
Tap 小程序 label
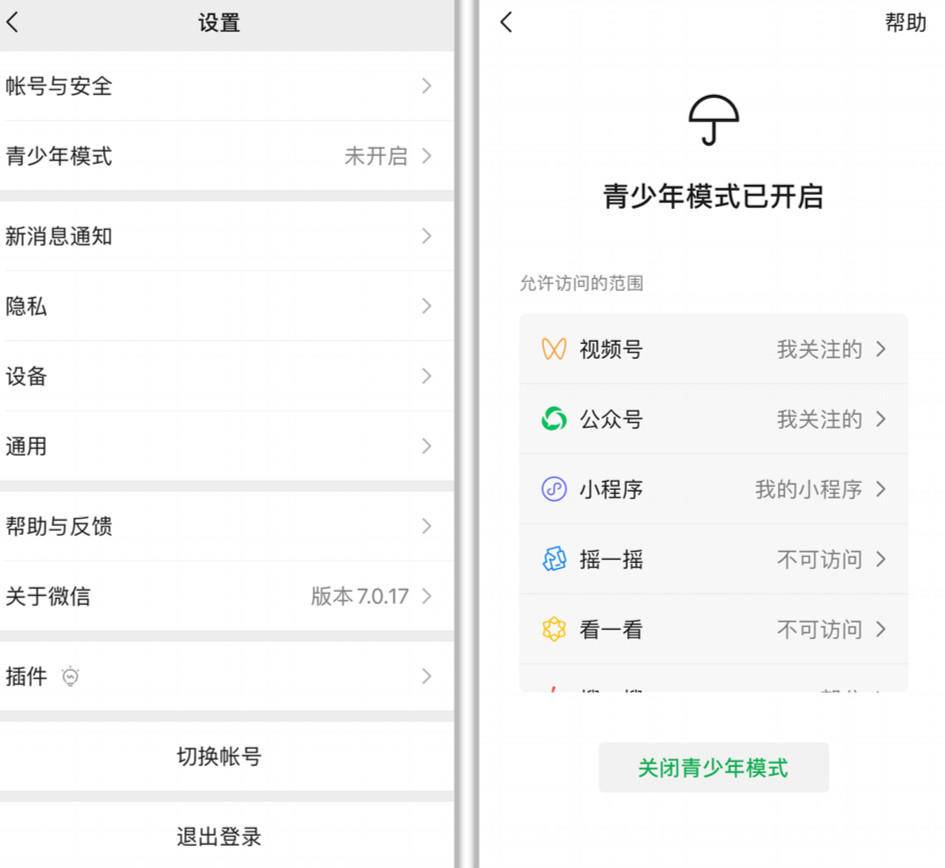pos(611,489)
